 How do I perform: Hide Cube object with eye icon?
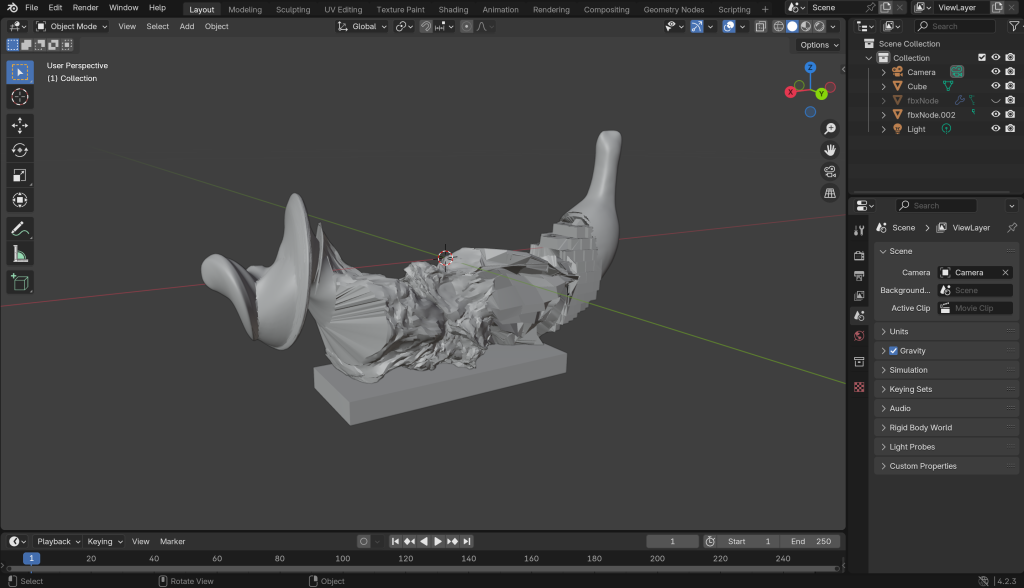[x=995, y=86]
